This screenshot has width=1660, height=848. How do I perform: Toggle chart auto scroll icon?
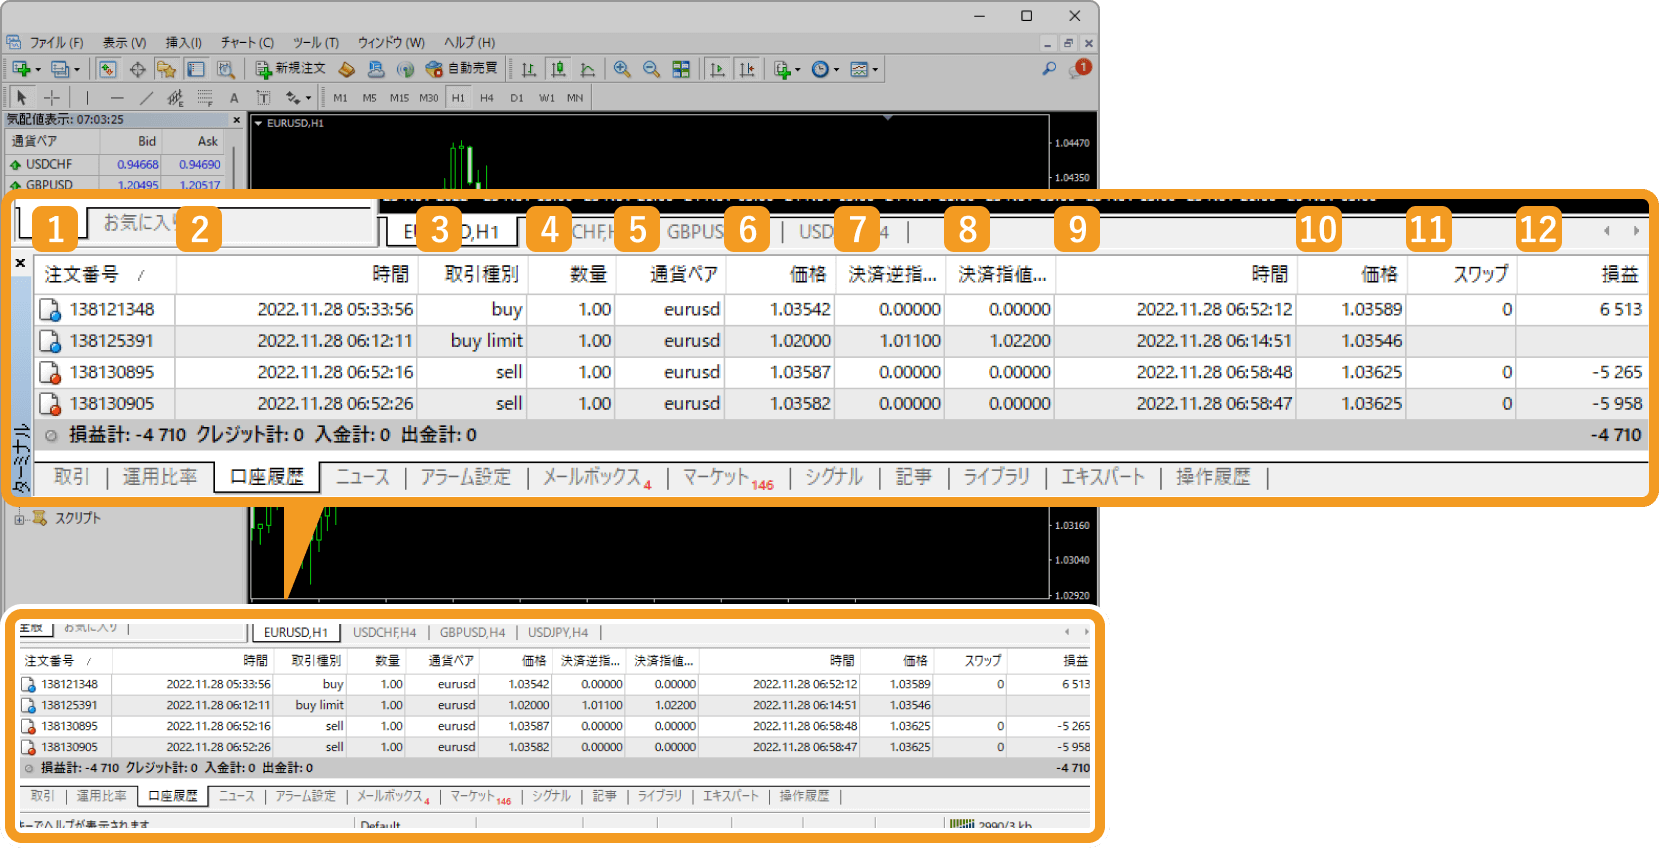tap(717, 69)
